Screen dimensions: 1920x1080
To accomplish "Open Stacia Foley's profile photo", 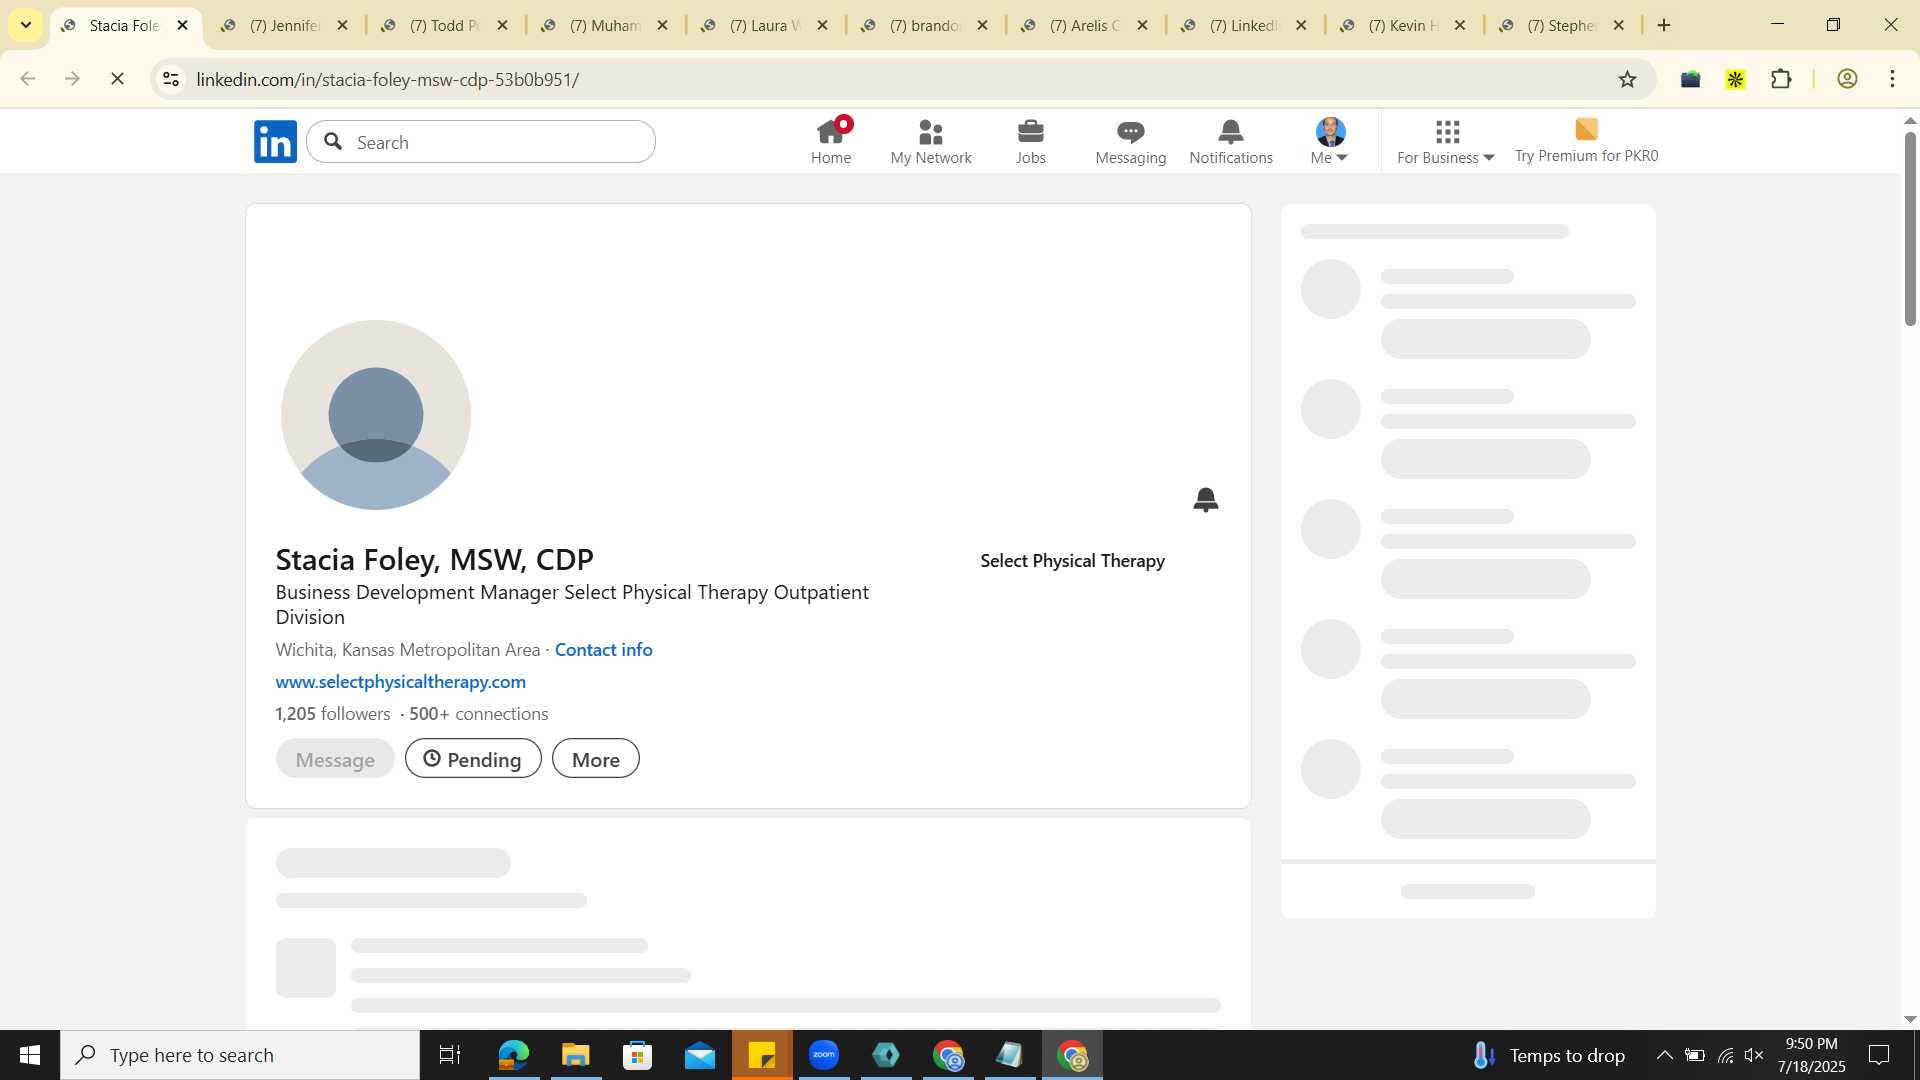I will click(376, 415).
